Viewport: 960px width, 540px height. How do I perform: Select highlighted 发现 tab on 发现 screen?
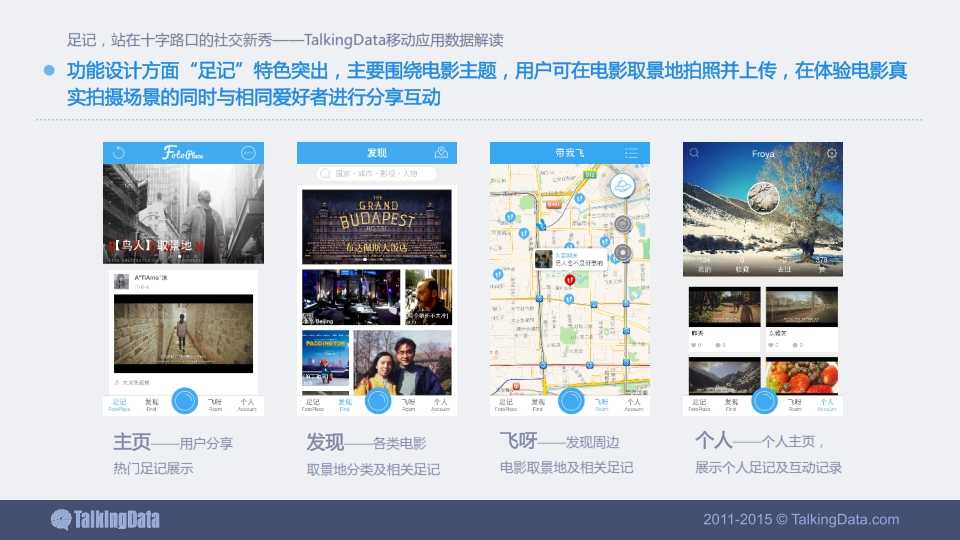[345, 405]
